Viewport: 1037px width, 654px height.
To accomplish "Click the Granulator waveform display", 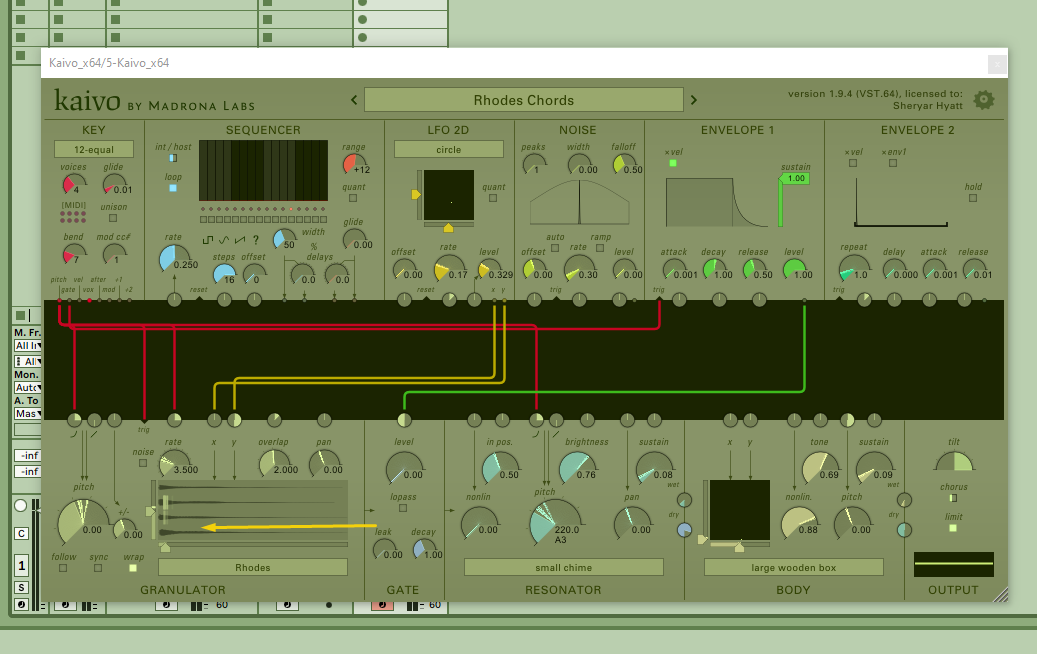I will [253, 510].
